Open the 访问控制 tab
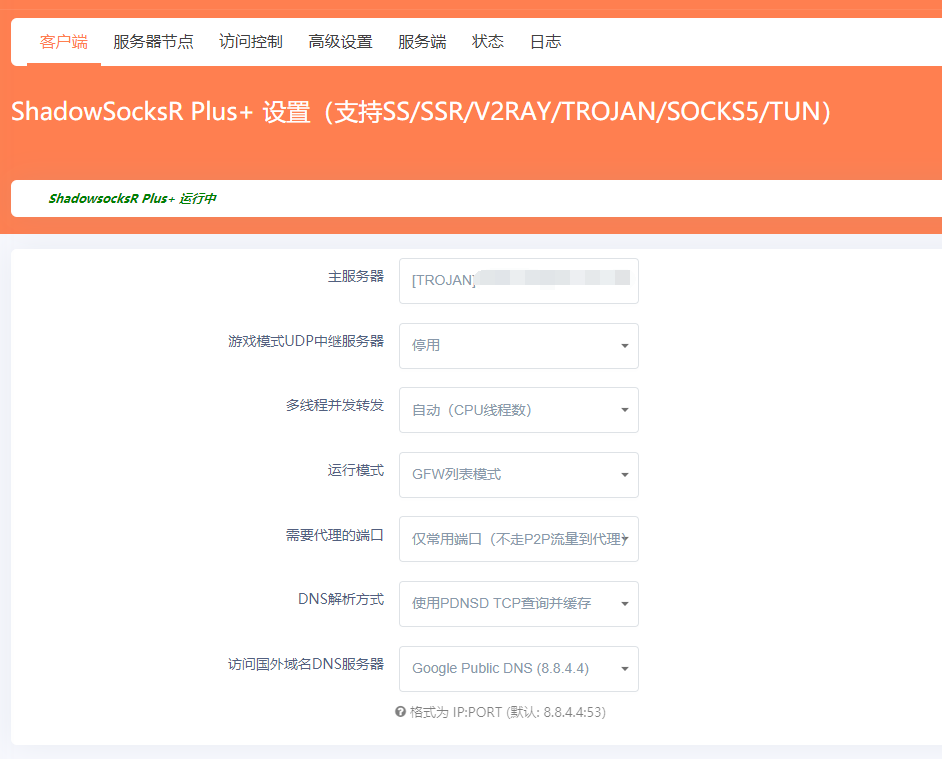Viewport: 942px width, 759px height. [x=250, y=42]
